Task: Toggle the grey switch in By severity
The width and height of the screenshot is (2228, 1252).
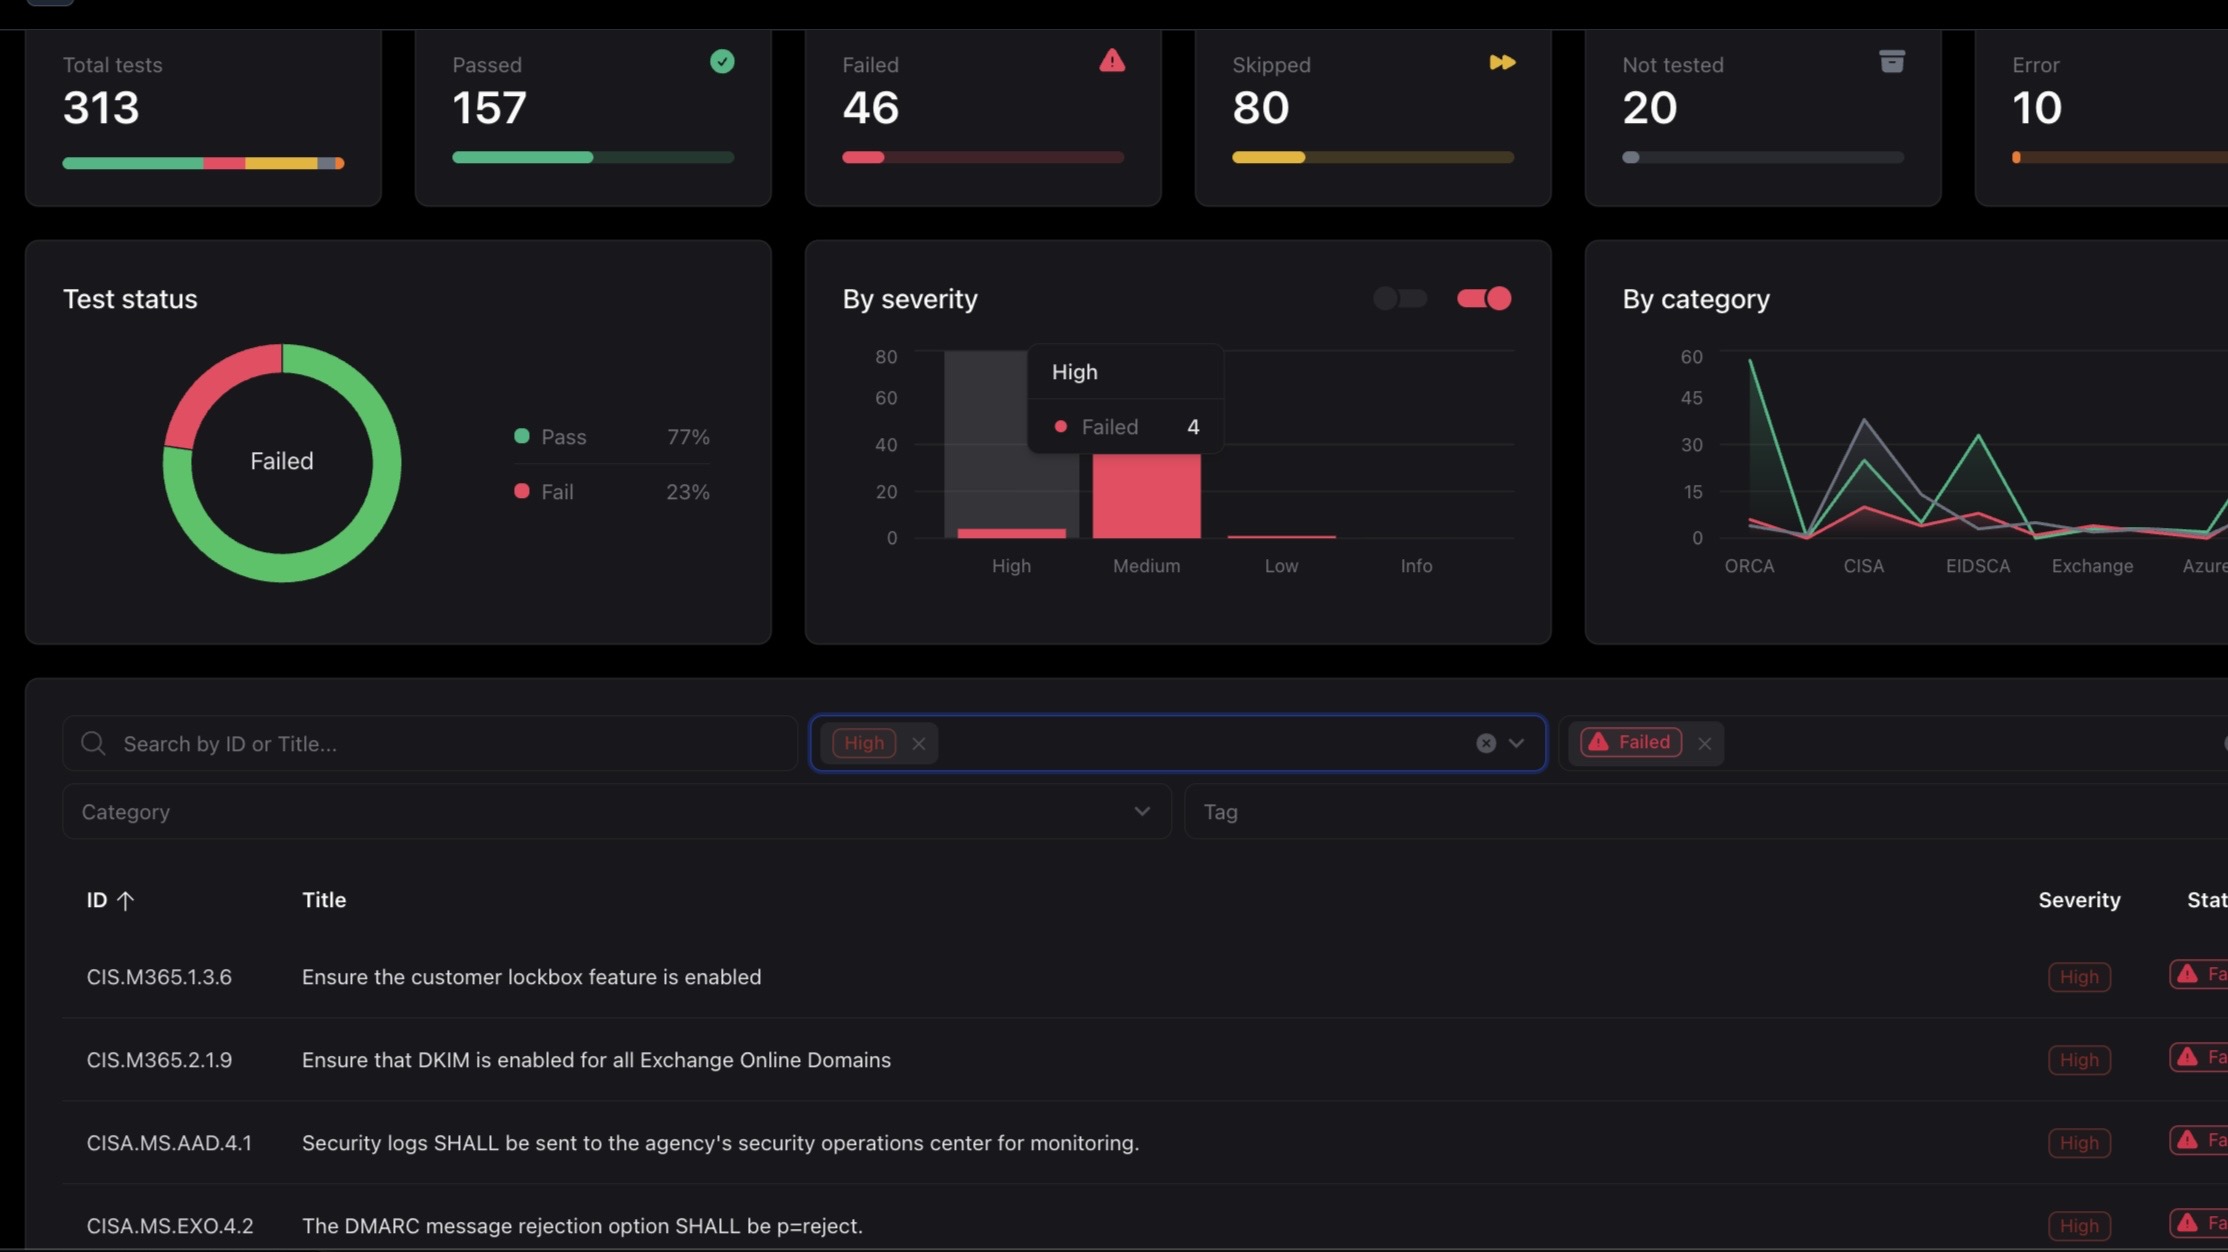Action: pos(1399,298)
